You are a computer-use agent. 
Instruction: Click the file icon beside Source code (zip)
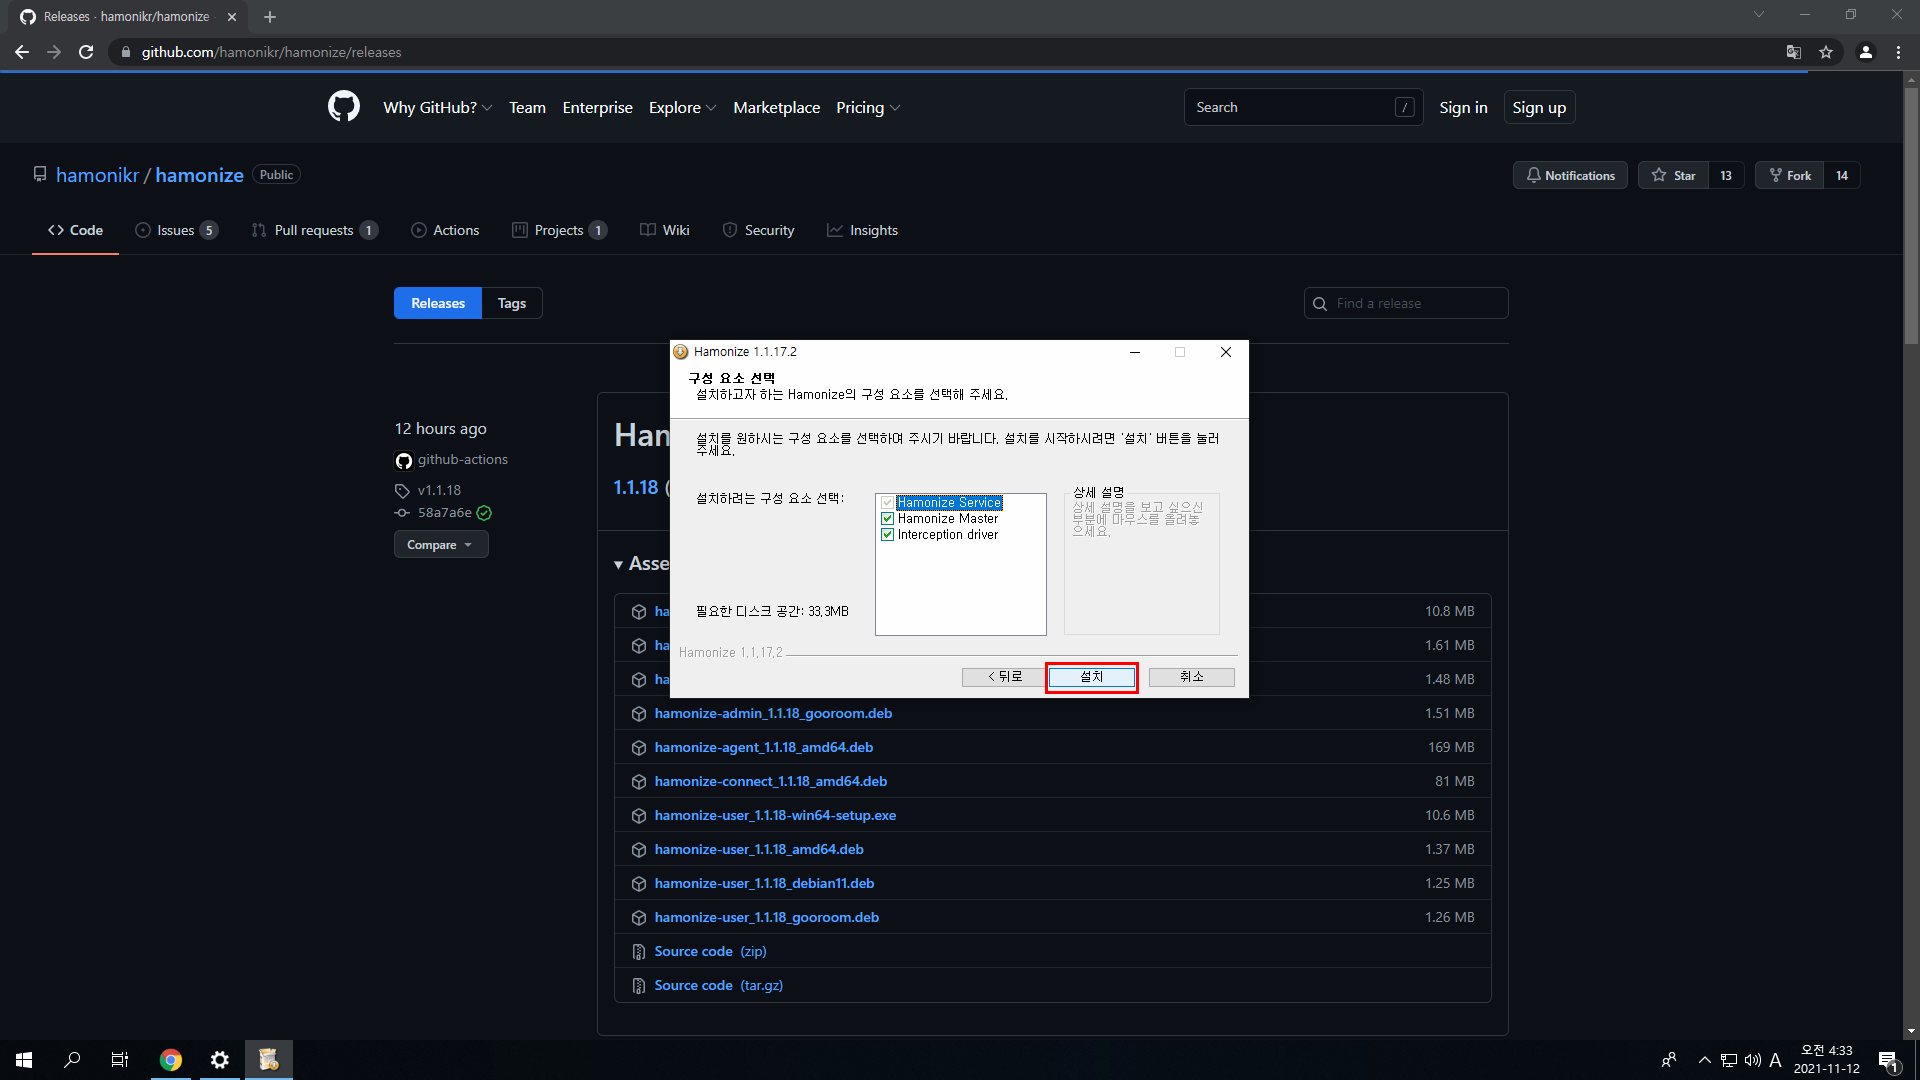click(639, 952)
